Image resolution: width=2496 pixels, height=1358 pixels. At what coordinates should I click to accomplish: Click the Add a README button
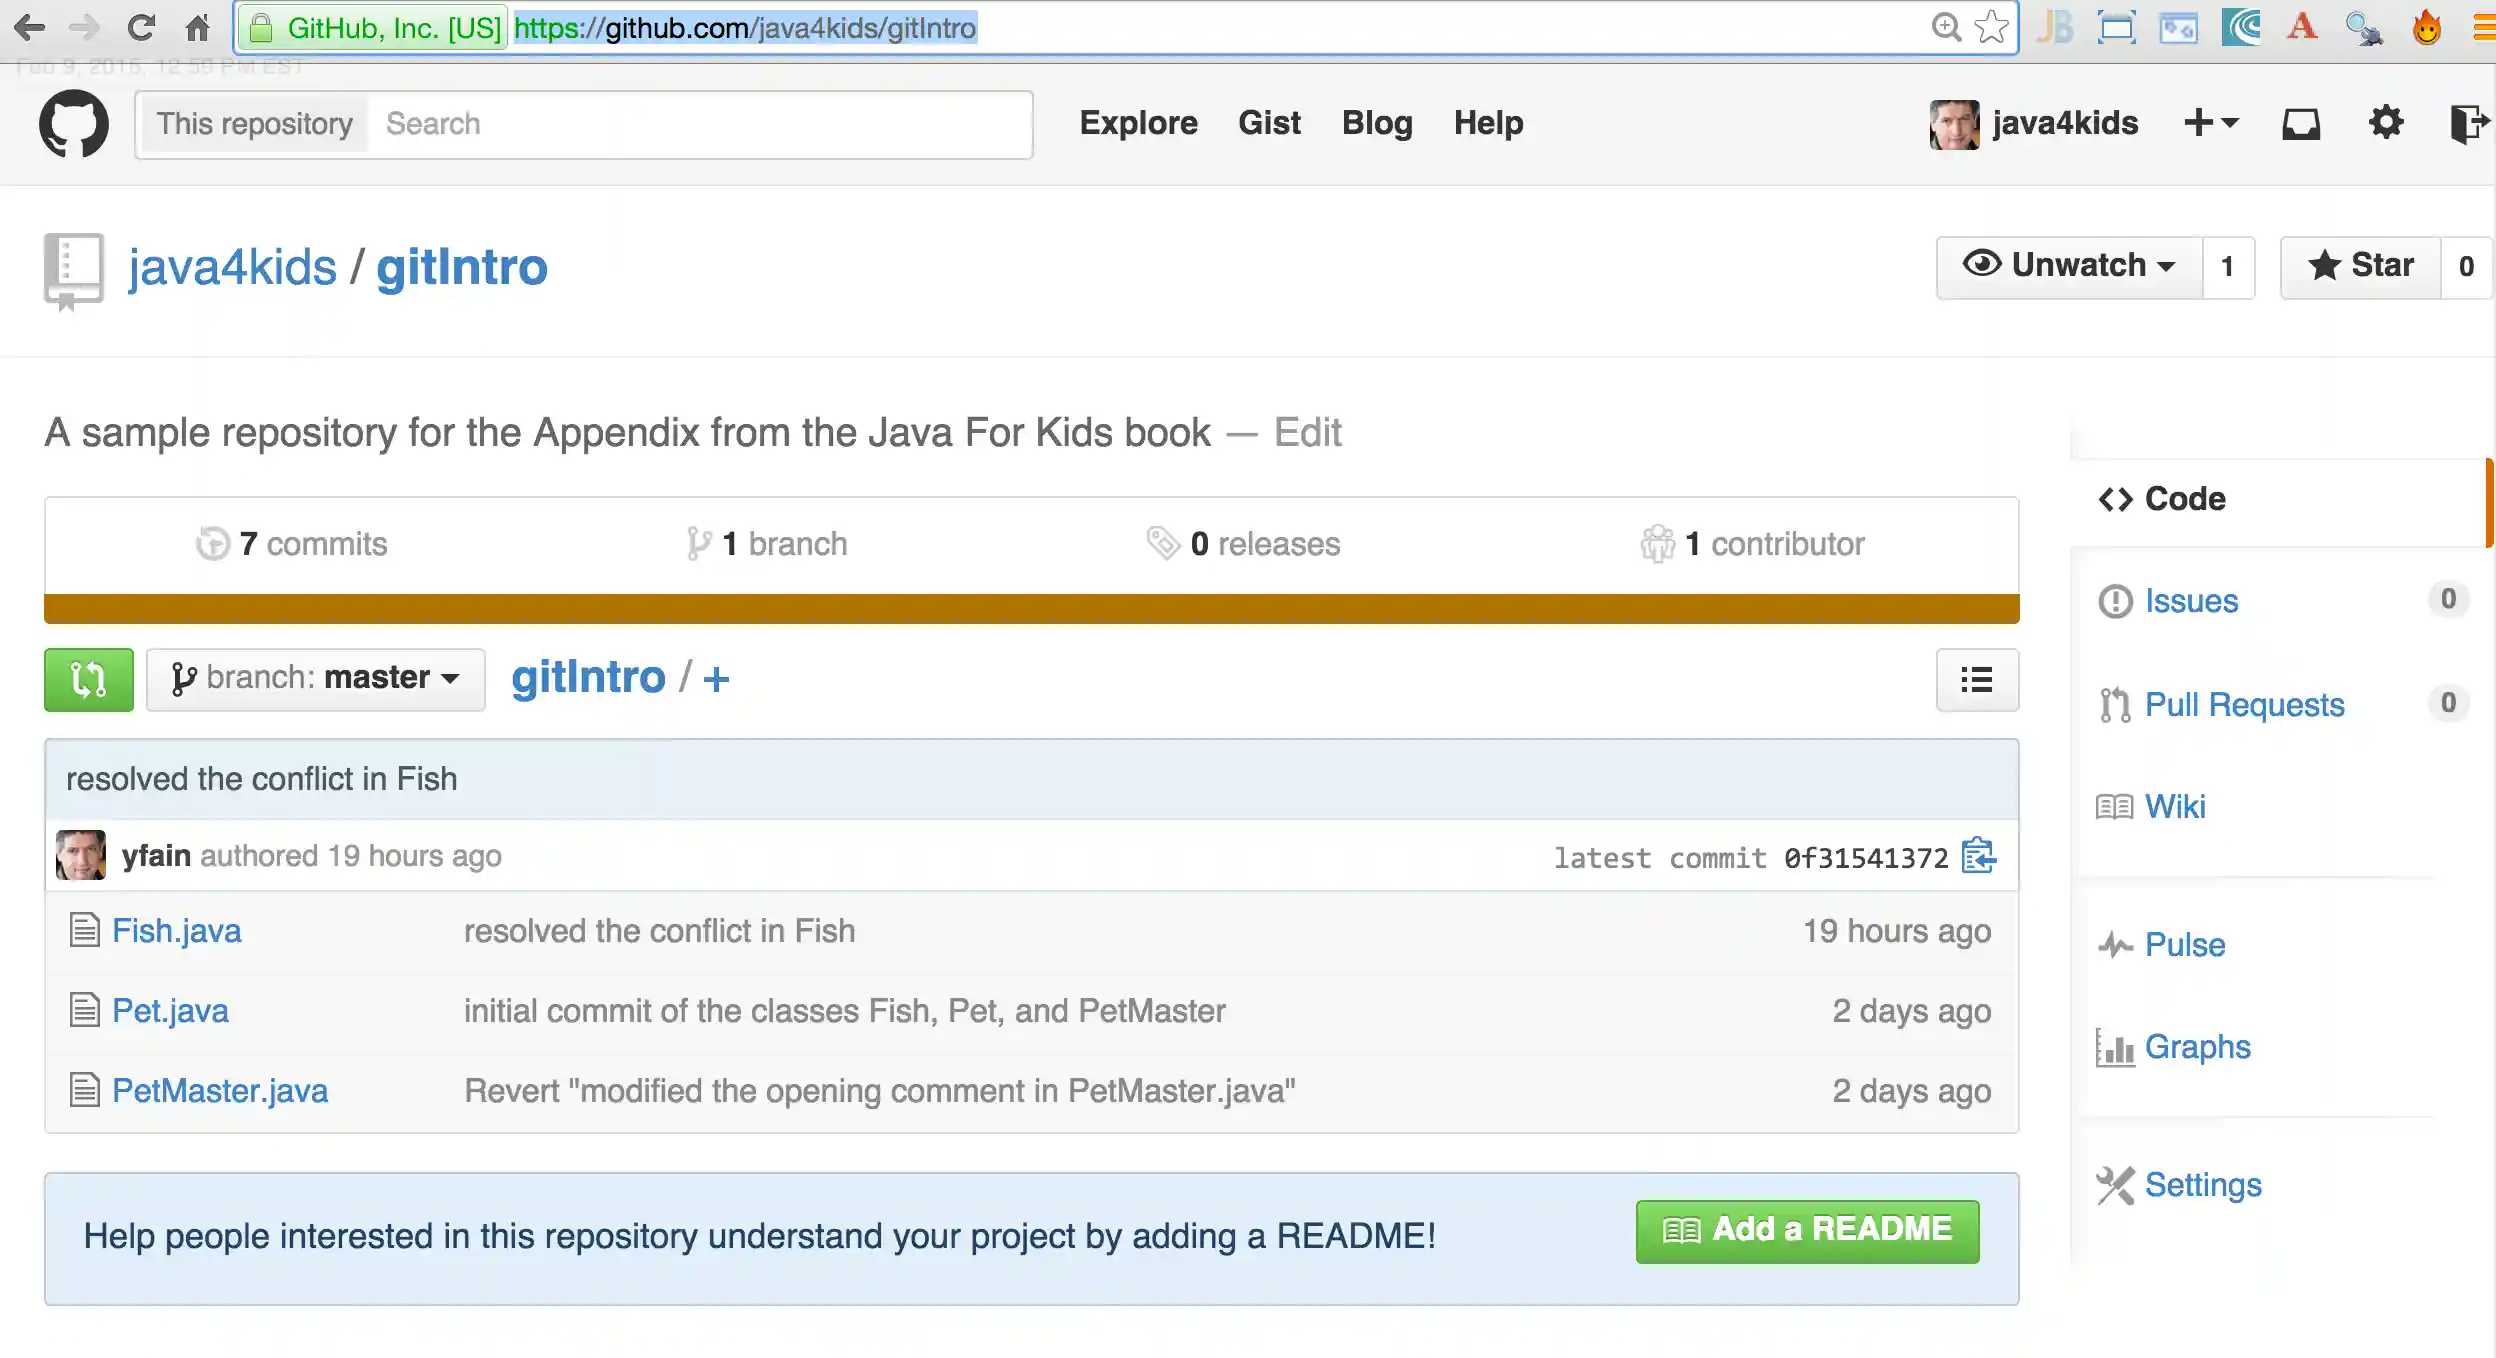[x=1804, y=1230]
